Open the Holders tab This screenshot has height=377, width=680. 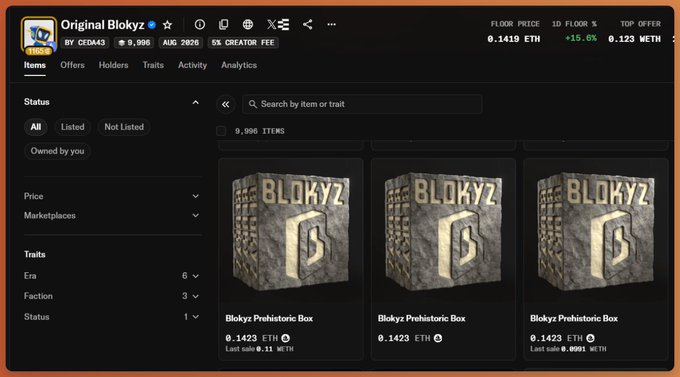point(113,65)
